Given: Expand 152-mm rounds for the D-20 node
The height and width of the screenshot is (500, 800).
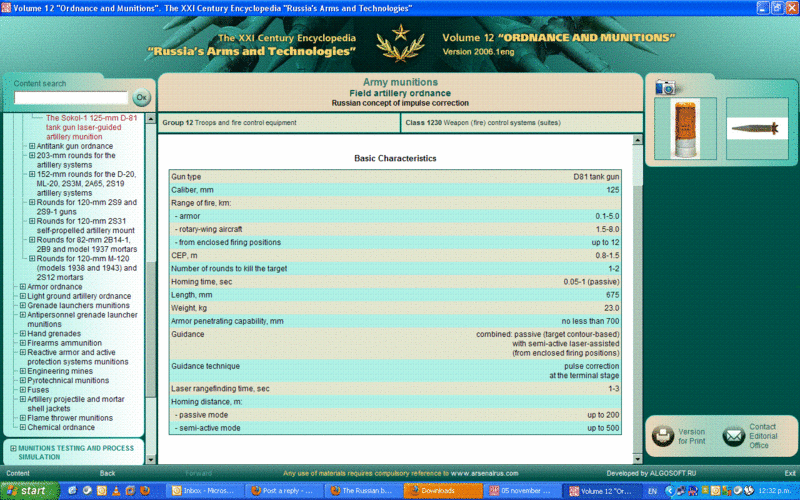Looking at the screenshot, I should (x=32, y=174).
